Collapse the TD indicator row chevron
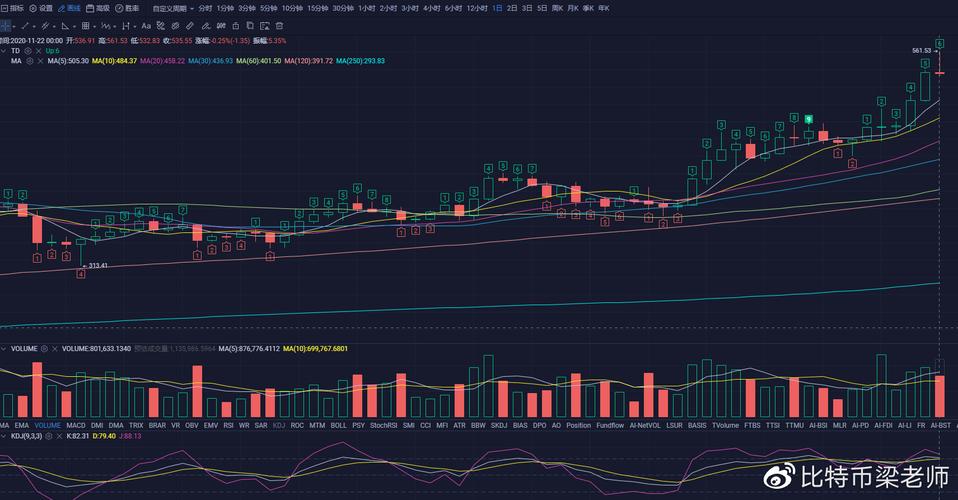The height and width of the screenshot is (500, 958). [x=4, y=51]
